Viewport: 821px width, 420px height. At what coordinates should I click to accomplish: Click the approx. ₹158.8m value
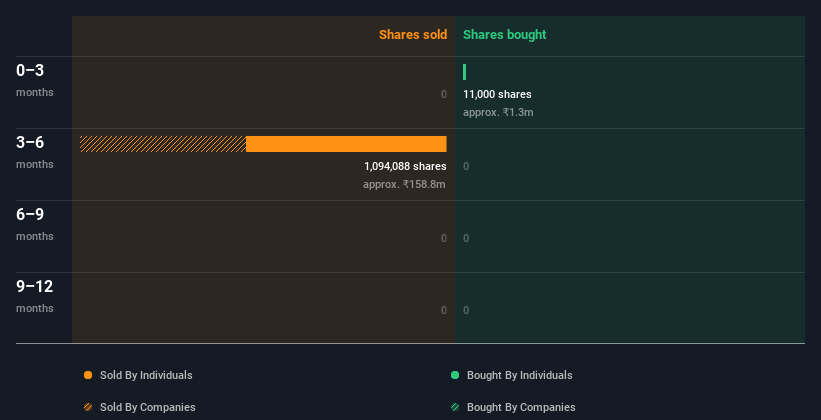pos(404,184)
